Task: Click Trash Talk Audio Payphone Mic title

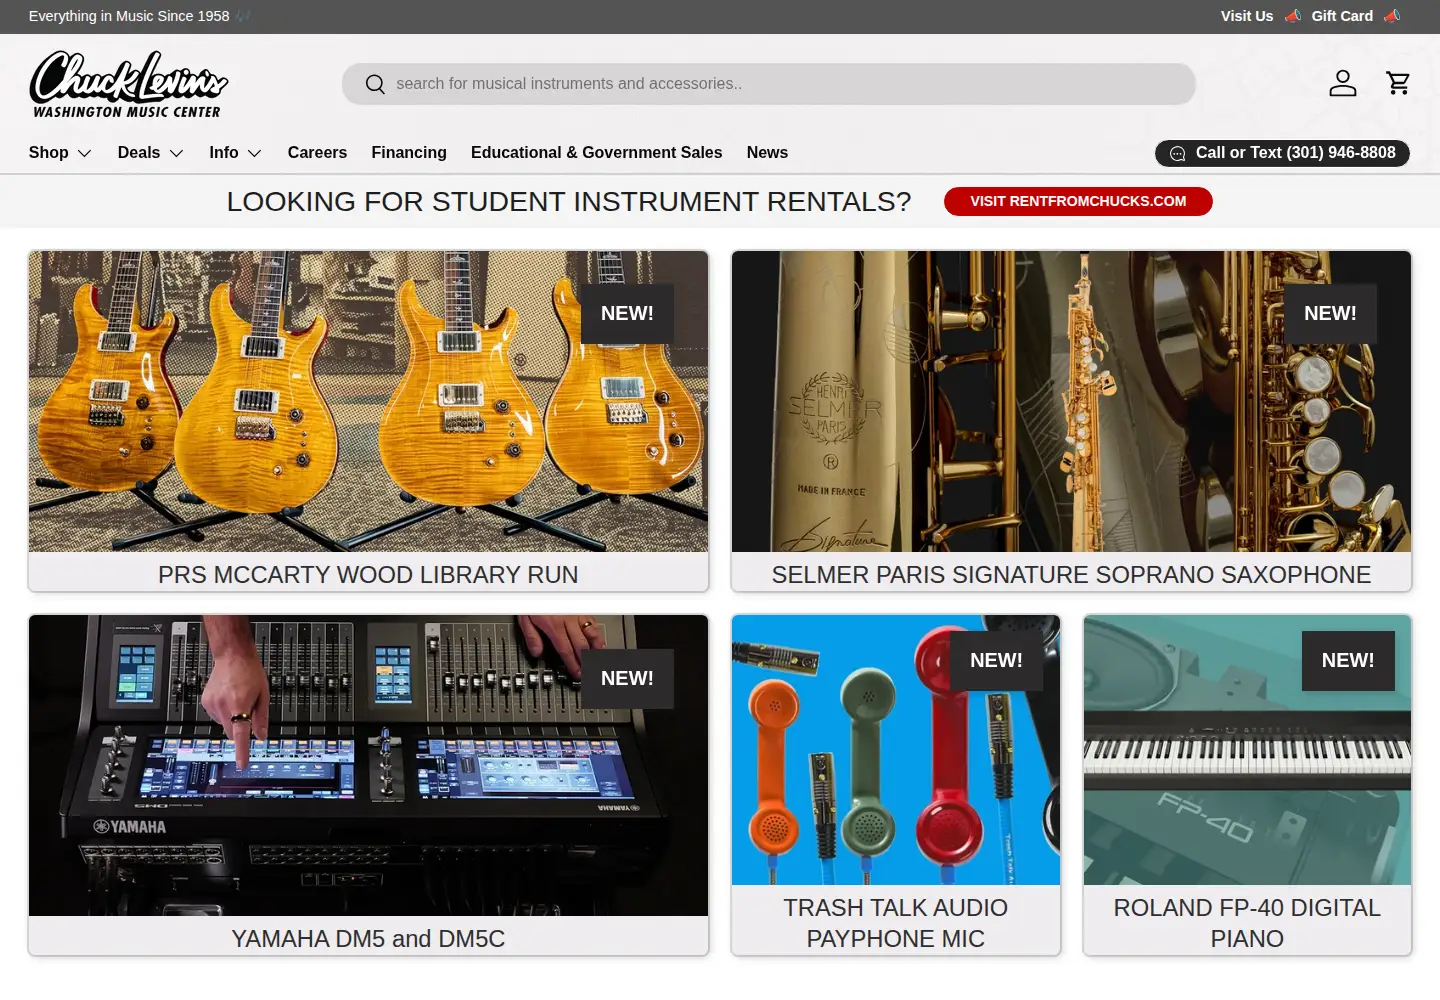Action: tap(896, 923)
